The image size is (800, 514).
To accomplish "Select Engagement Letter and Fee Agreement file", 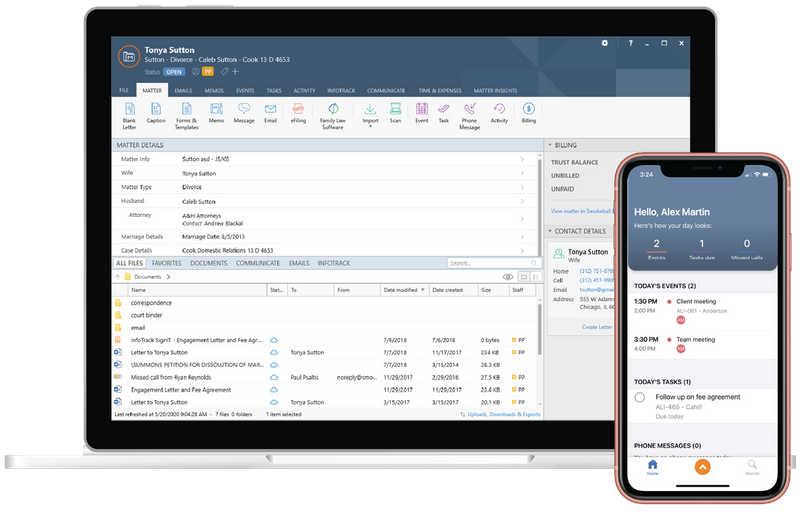I will 181,389.
